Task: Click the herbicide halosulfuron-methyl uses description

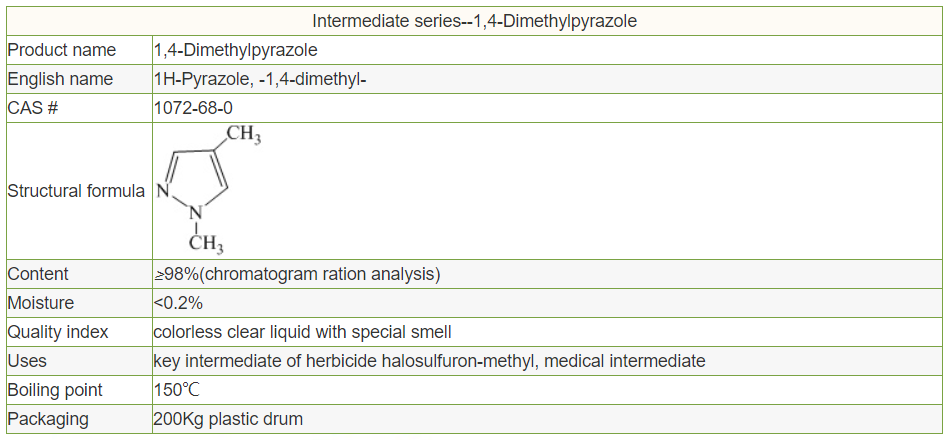Action: coord(429,361)
